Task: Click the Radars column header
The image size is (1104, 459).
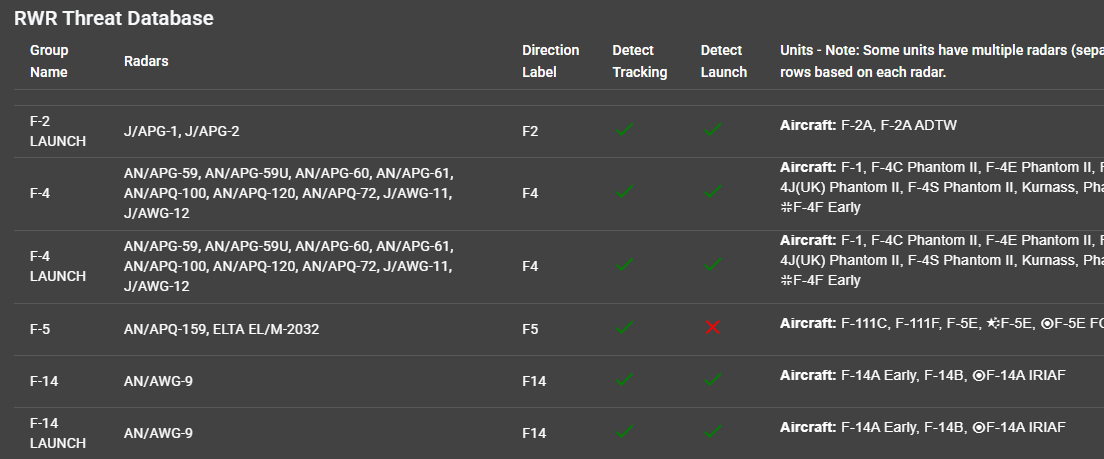Action: tap(146, 61)
